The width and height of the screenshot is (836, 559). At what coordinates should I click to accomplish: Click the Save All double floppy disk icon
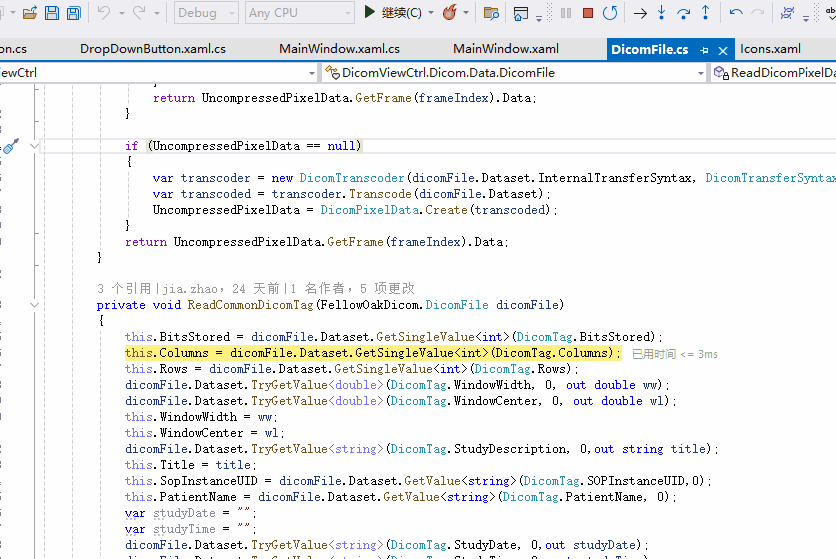tap(74, 12)
